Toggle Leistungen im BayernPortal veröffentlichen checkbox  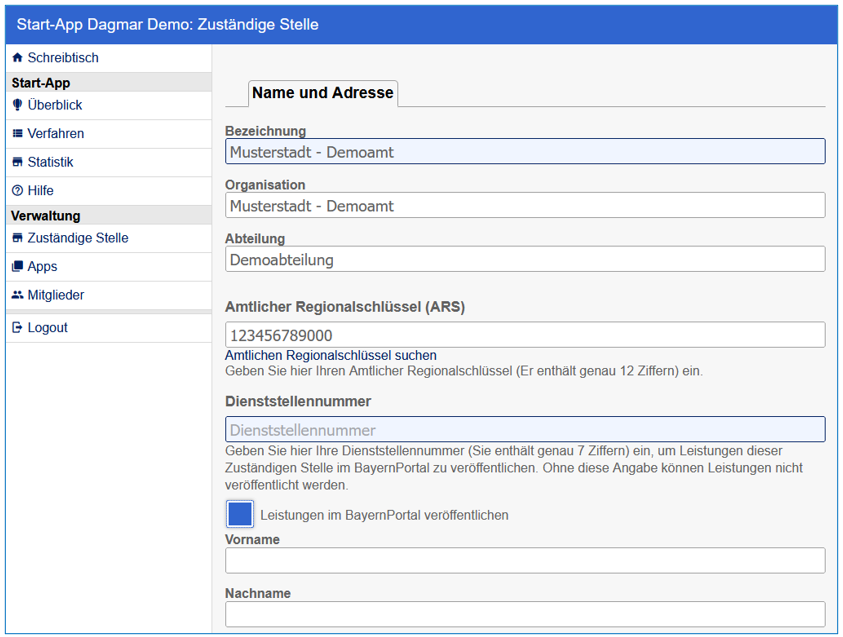tap(240, 514)
